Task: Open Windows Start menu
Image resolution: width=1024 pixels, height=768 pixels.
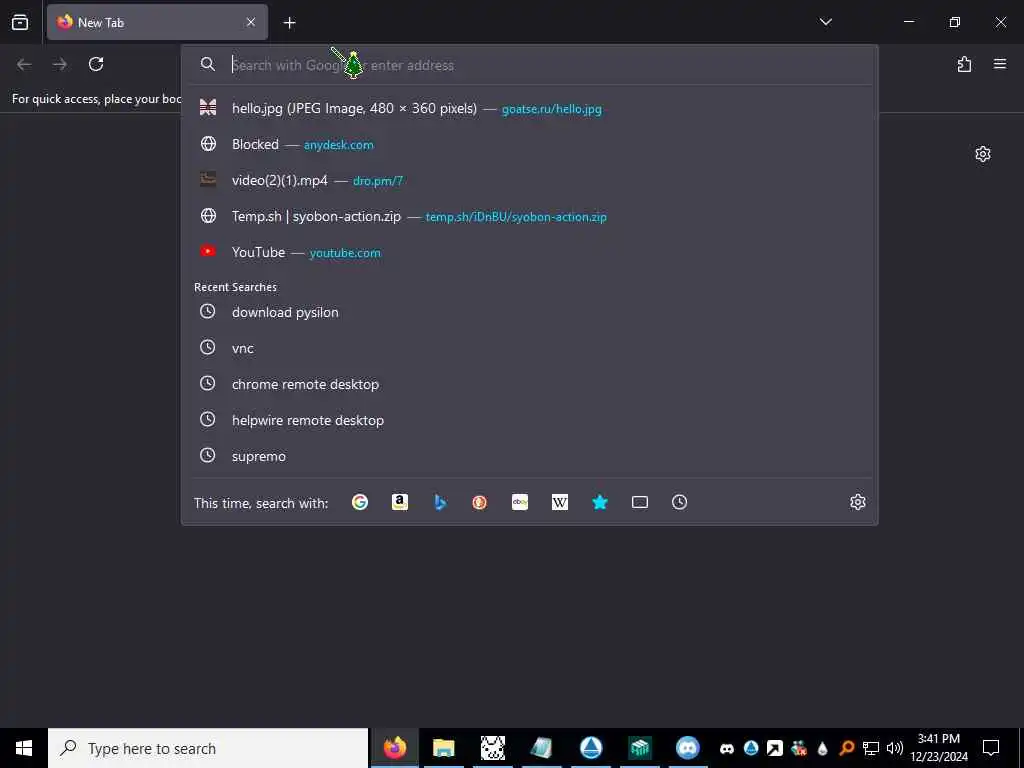Action: [24, 748]
